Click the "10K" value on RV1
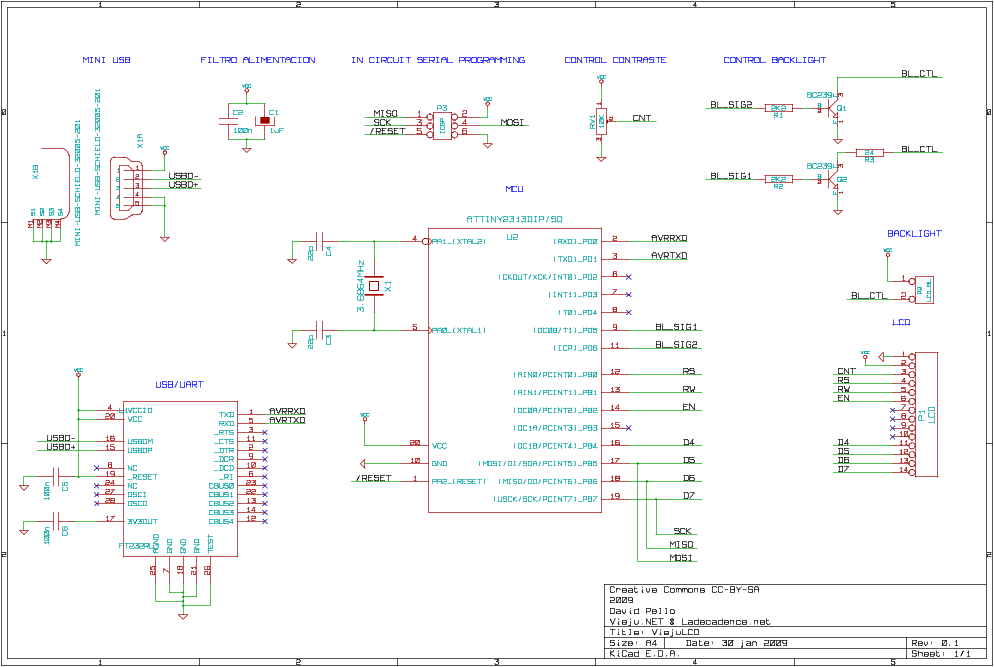 point(602,120)
